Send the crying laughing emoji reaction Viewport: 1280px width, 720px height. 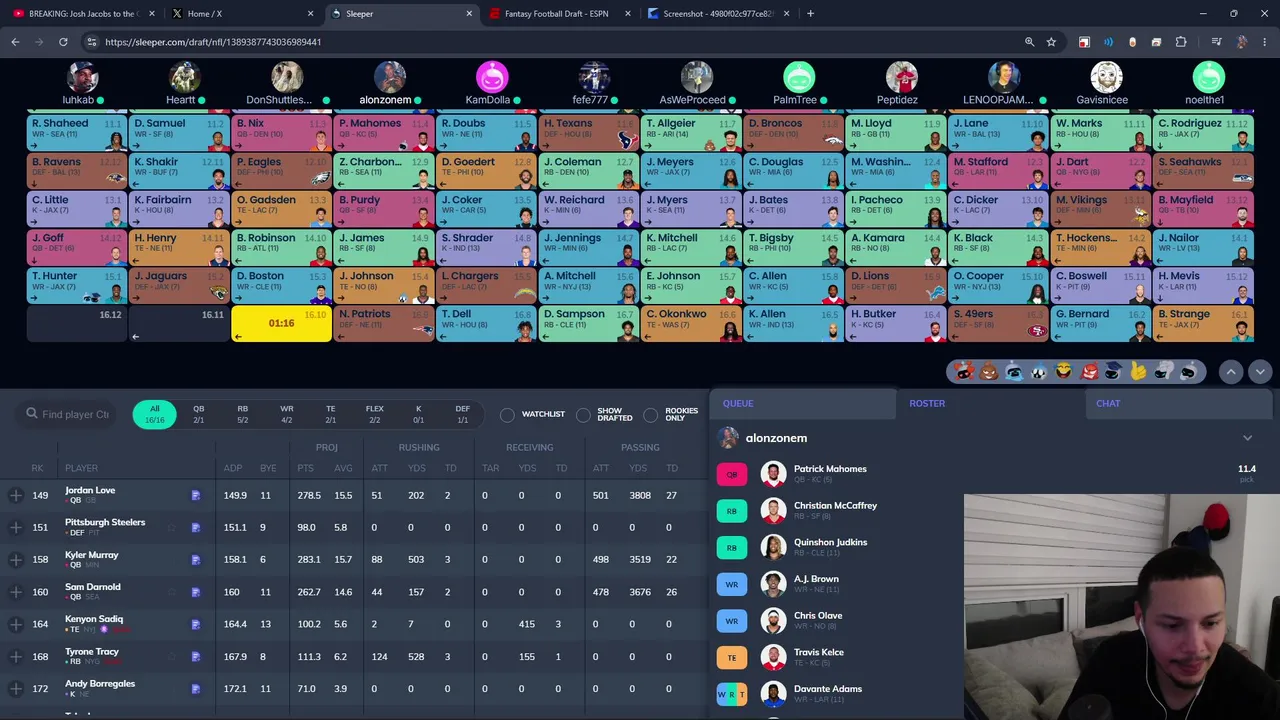pyautogui.click(x=1064, y=371)
